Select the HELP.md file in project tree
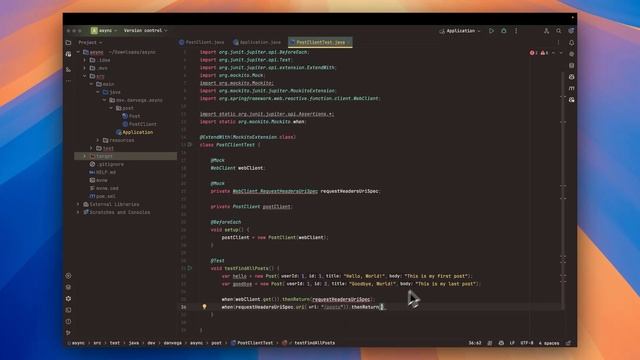Image resolution: width=640 pixels, height=360 pixels. click(103, 172)
